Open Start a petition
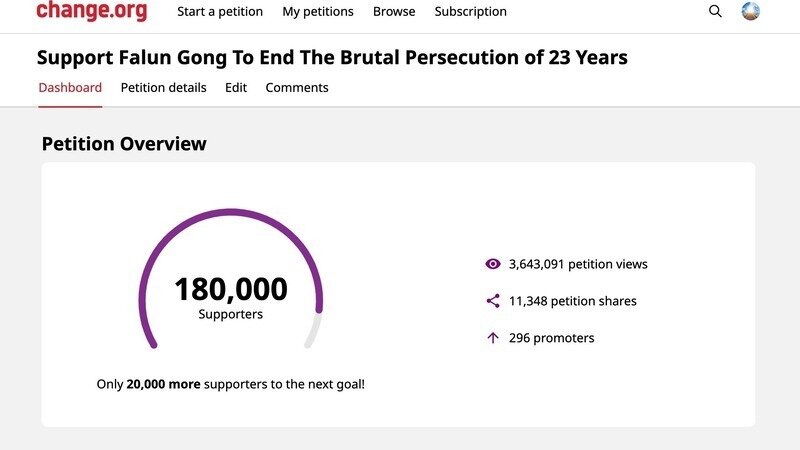Viewport: 800px width, 450px height. pos(220,12)
